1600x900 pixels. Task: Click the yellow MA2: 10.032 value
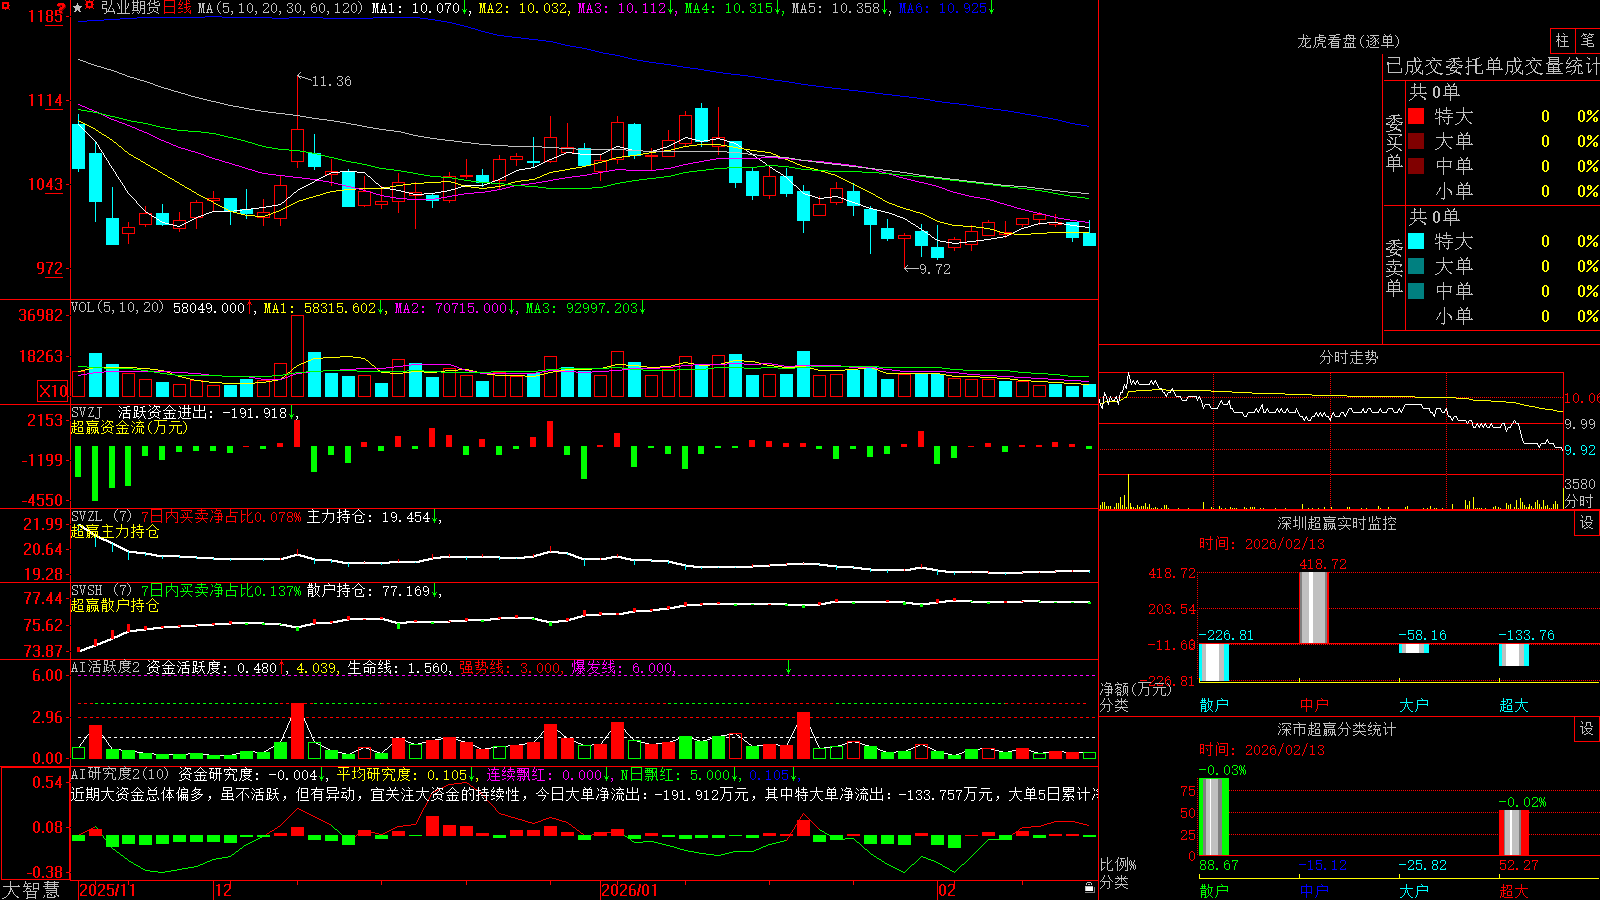click(523, 8)
